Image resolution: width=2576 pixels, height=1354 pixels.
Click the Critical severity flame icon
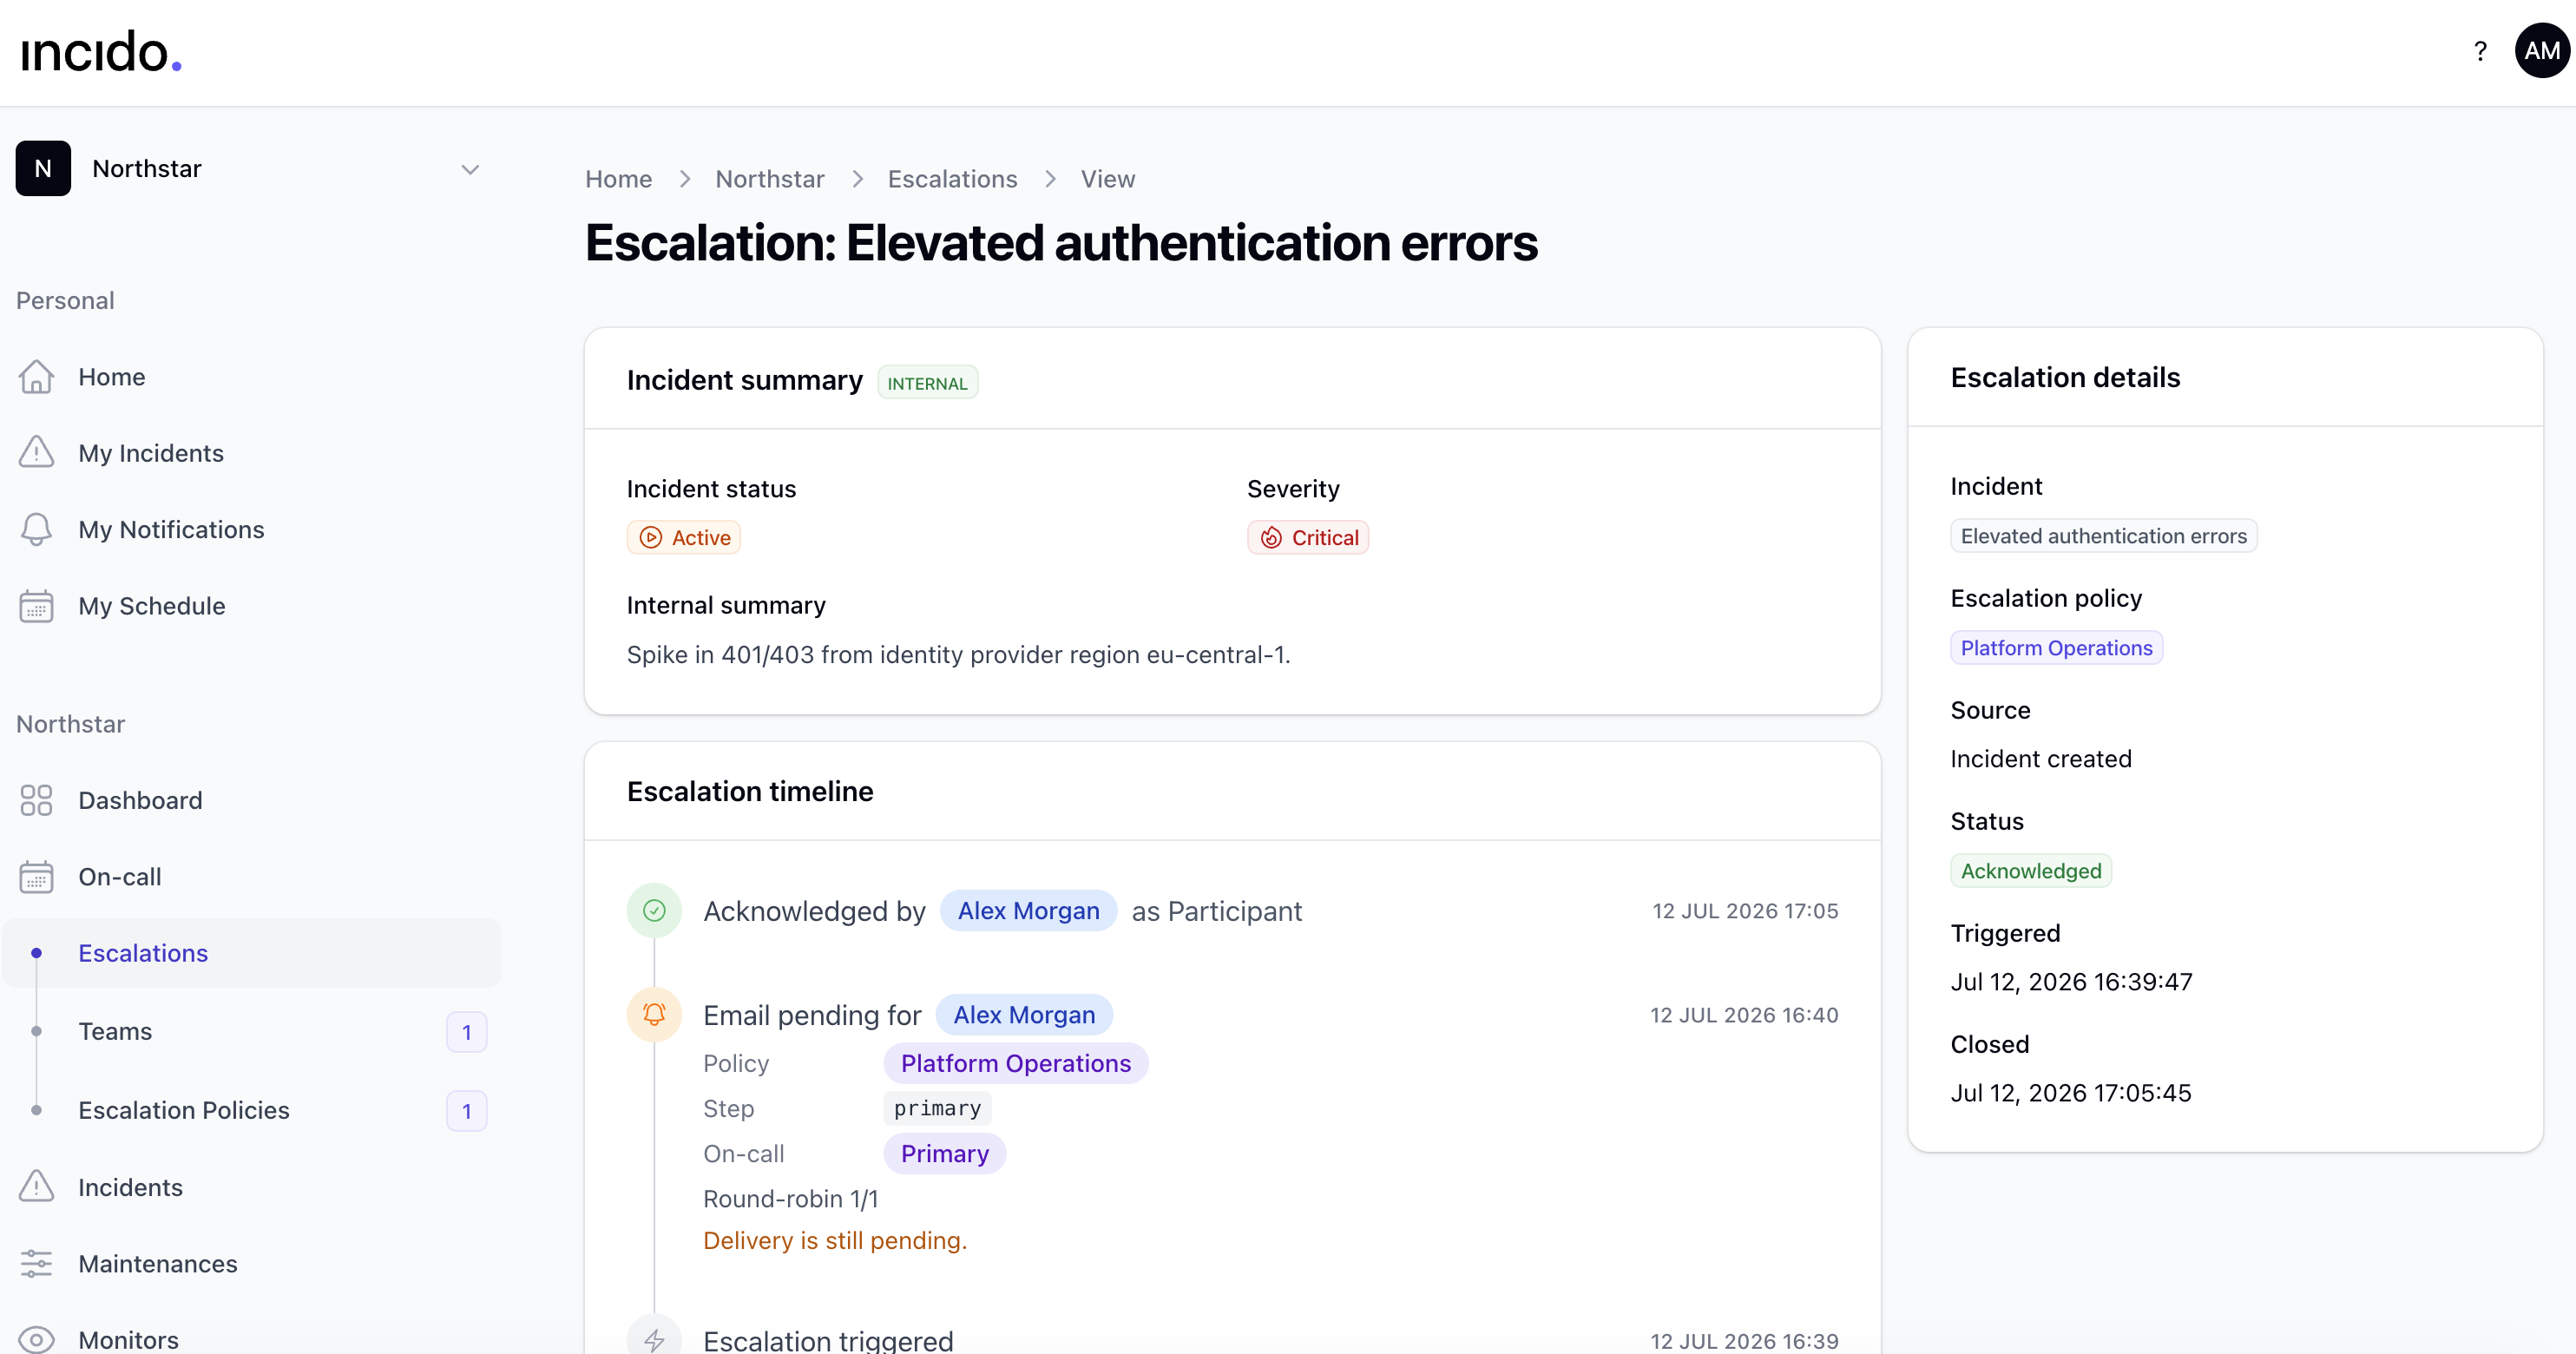(x=1271, y=537)
